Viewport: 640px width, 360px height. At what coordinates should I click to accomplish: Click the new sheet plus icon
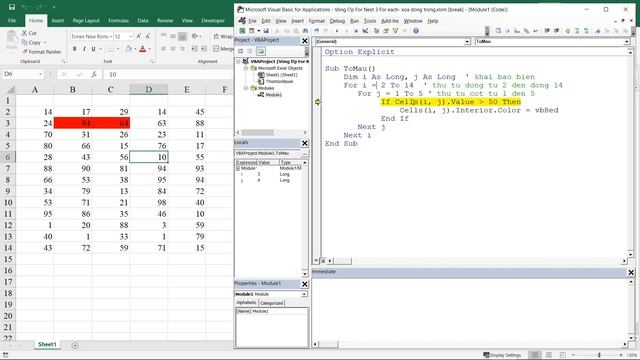[75, 345]
